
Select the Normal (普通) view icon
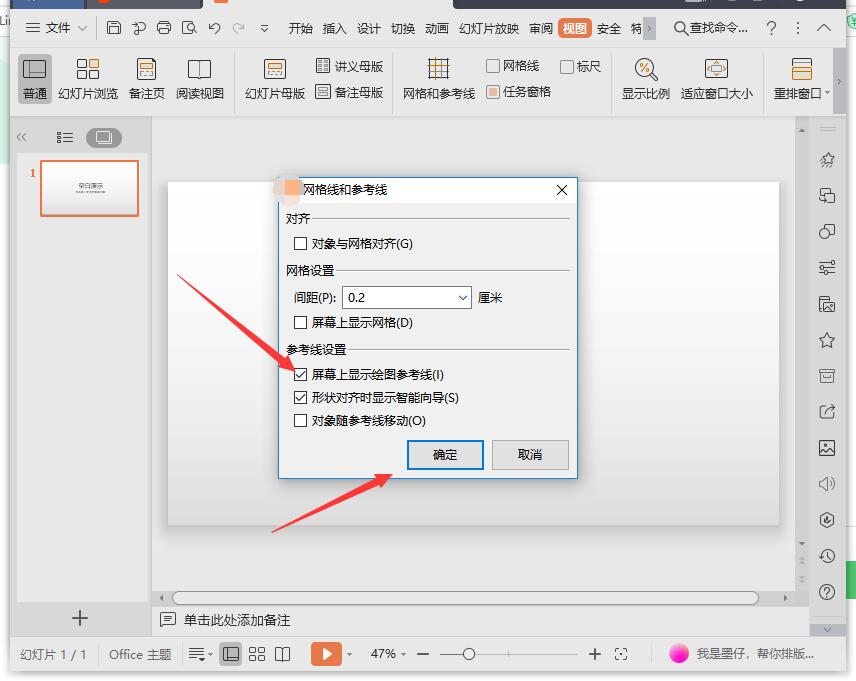click(34, 78)
